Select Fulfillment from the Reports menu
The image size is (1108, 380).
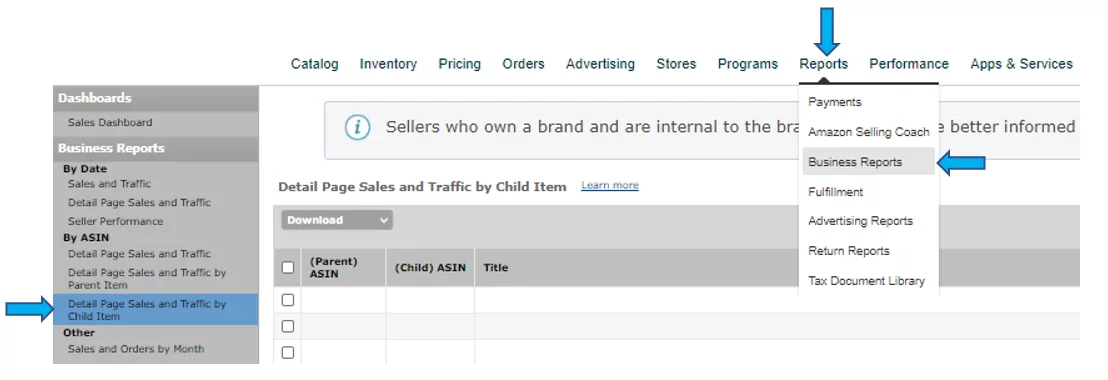click(x=835, y=191)
